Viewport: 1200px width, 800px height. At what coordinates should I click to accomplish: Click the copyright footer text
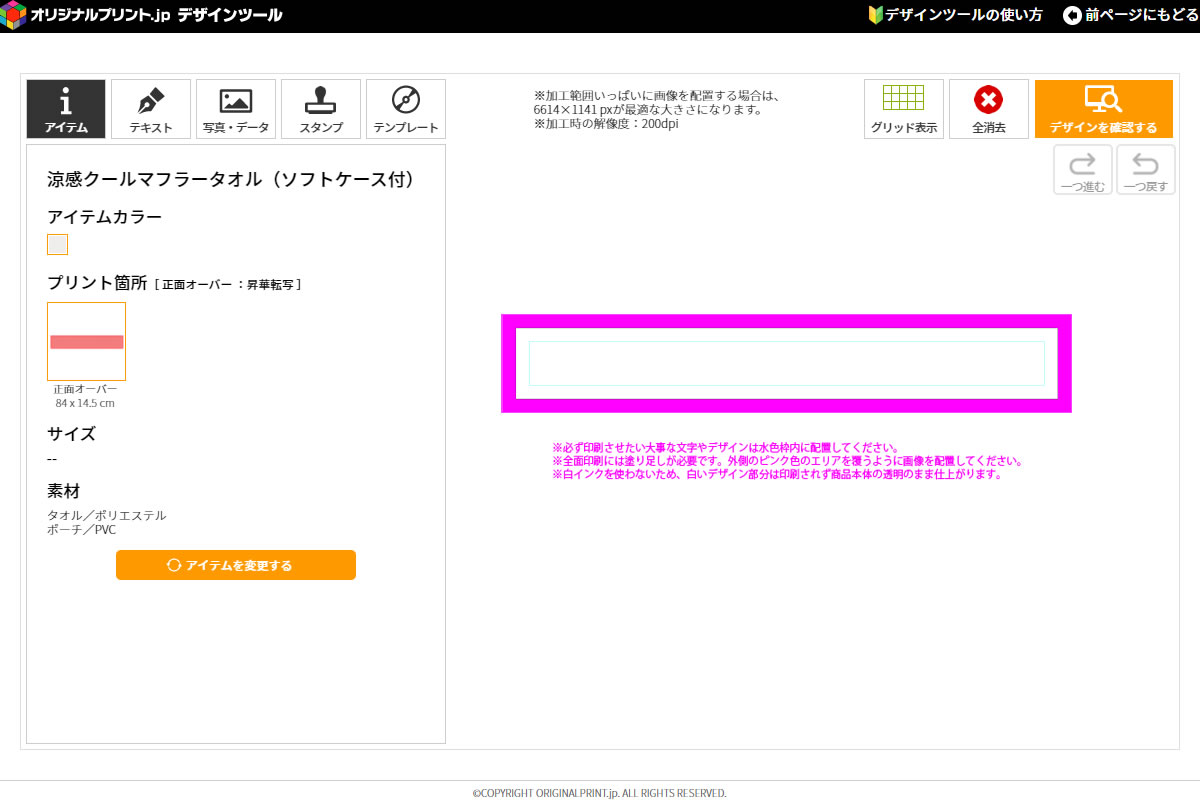click(x=600, y=793)
